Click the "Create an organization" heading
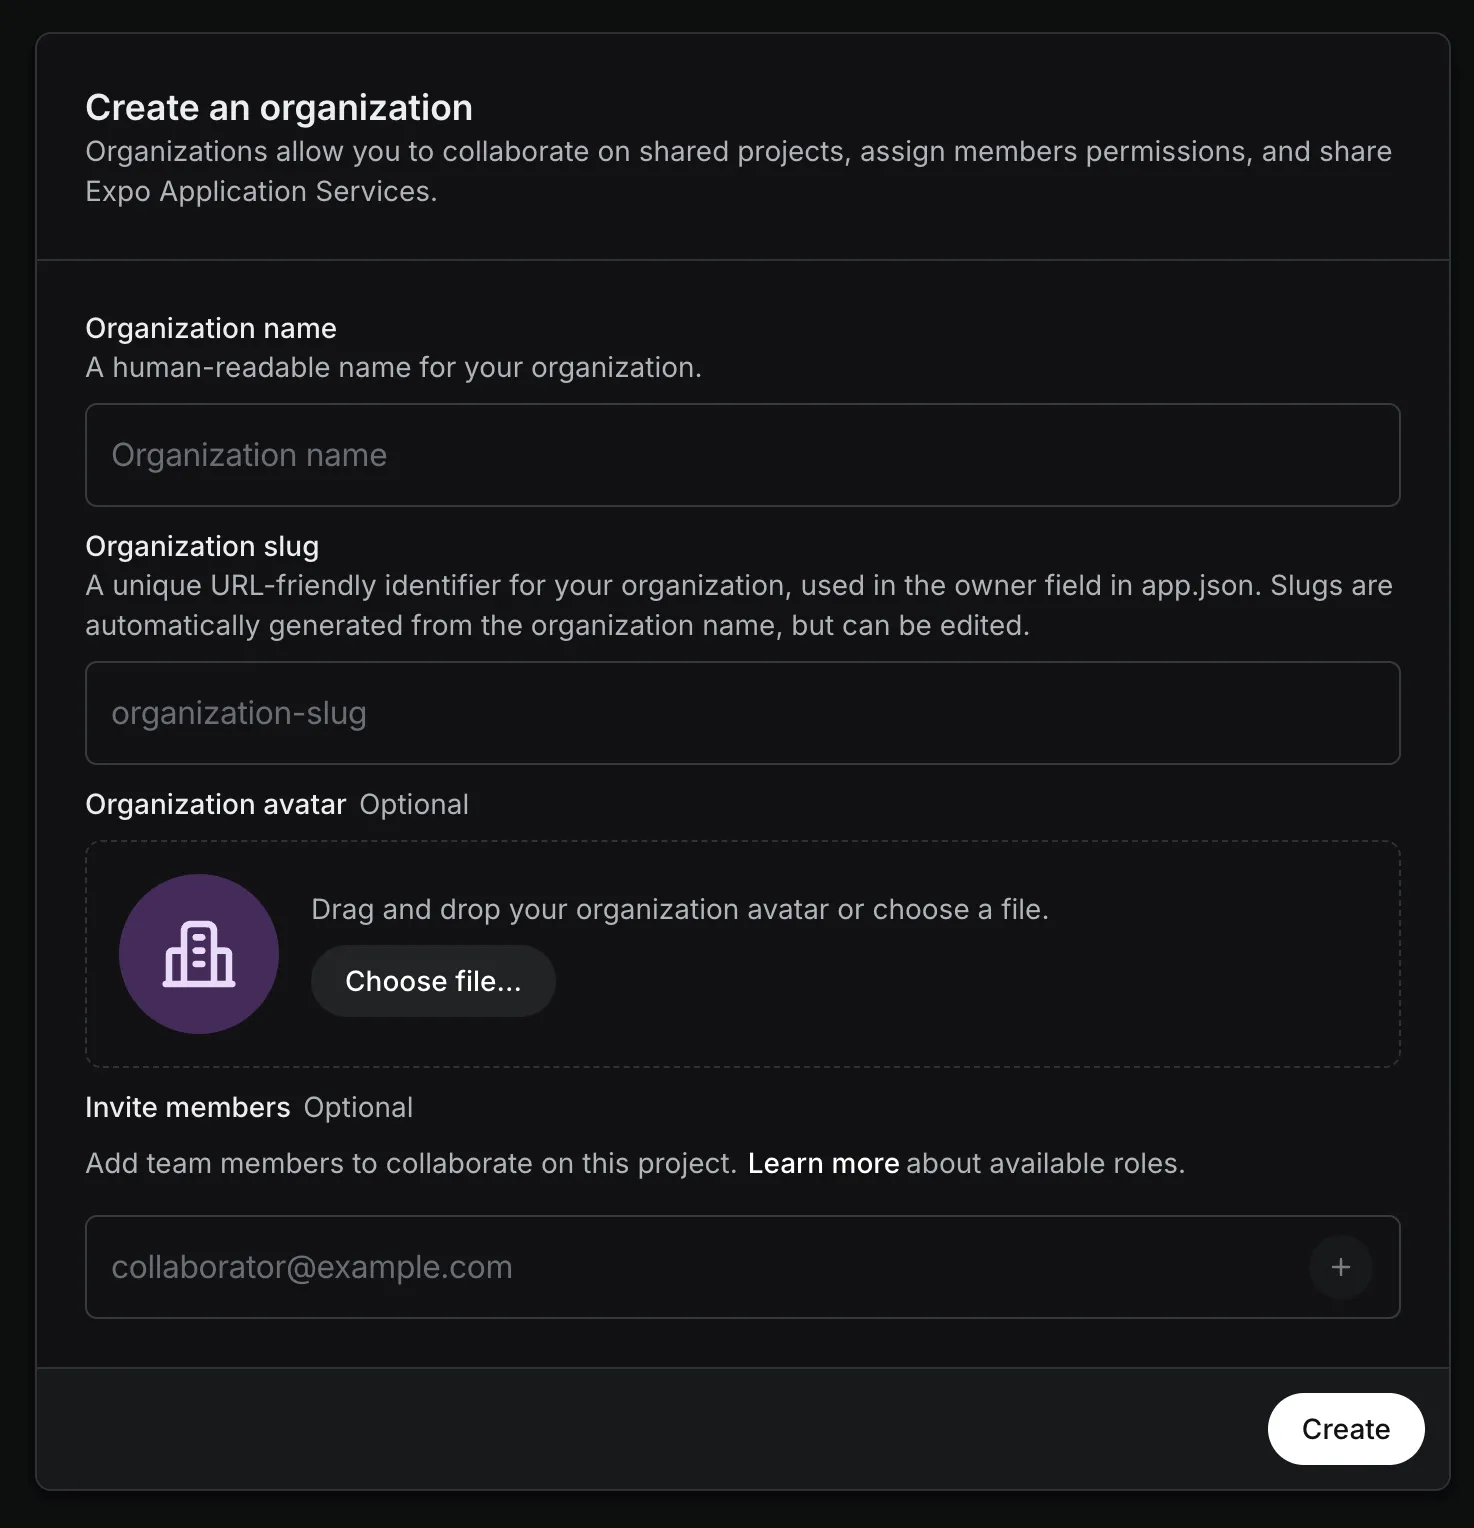The width and height of the screenshot is (1474, 1528). pyautogui.click(x=279, y=108)
